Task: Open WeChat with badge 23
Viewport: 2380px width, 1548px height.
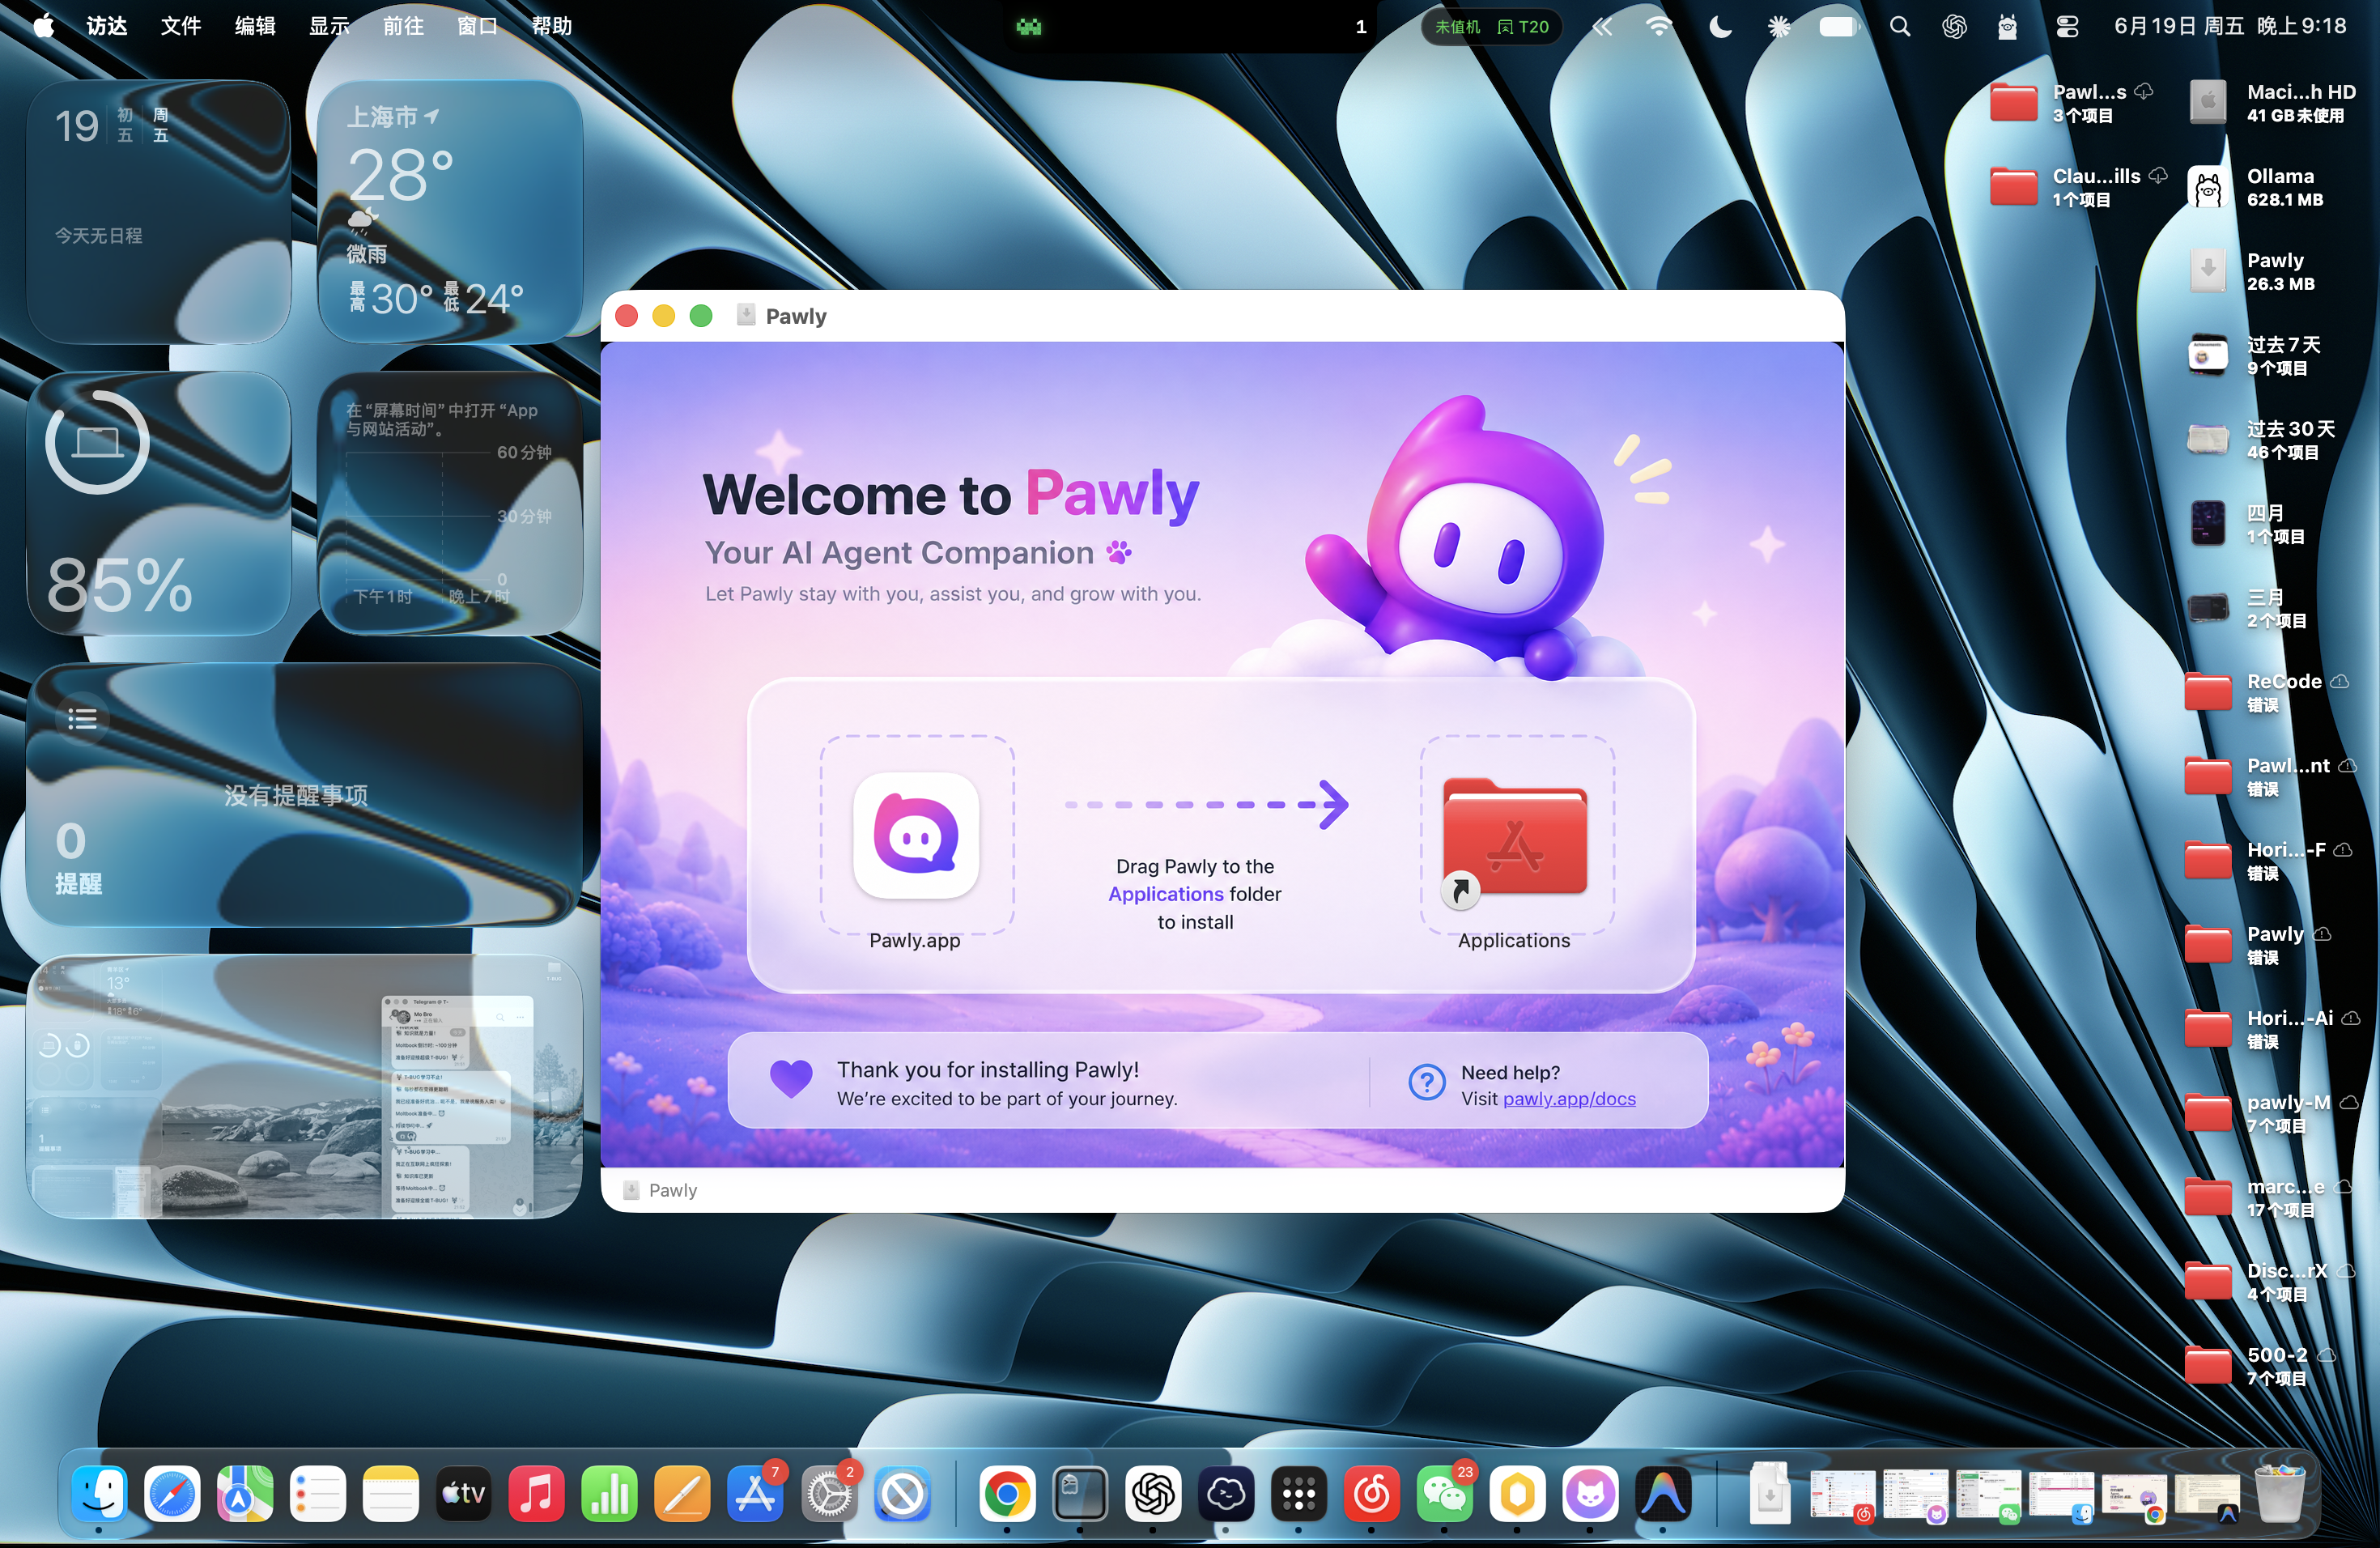Action: click(1445, 1495)
